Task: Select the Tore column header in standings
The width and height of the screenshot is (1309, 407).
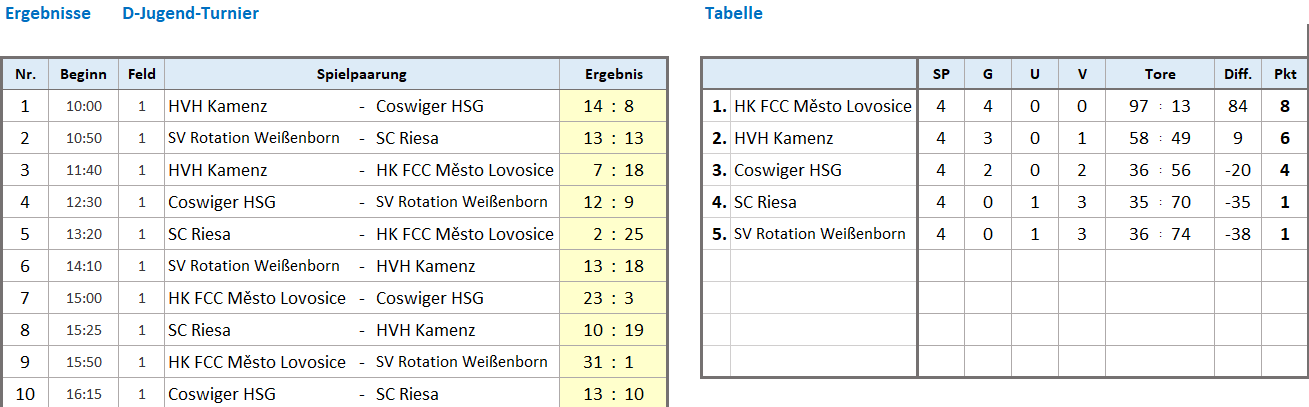Action: coord(1160,74)
